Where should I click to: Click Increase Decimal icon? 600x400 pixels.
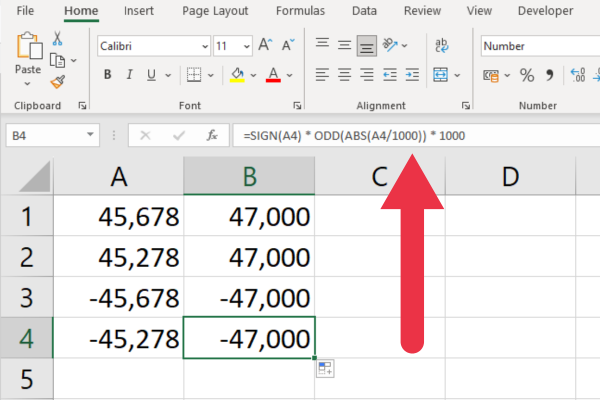tap(577, 75)
